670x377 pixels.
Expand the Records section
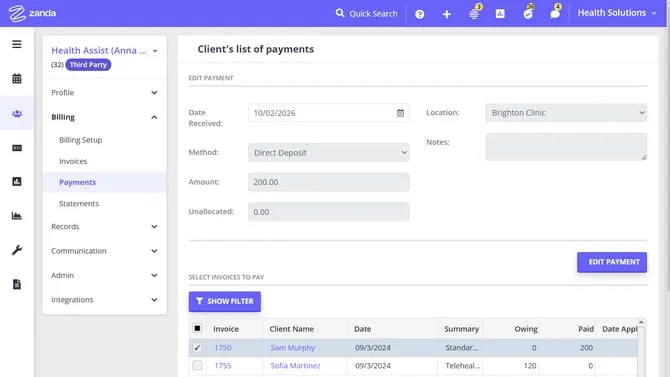coord(104,227)
